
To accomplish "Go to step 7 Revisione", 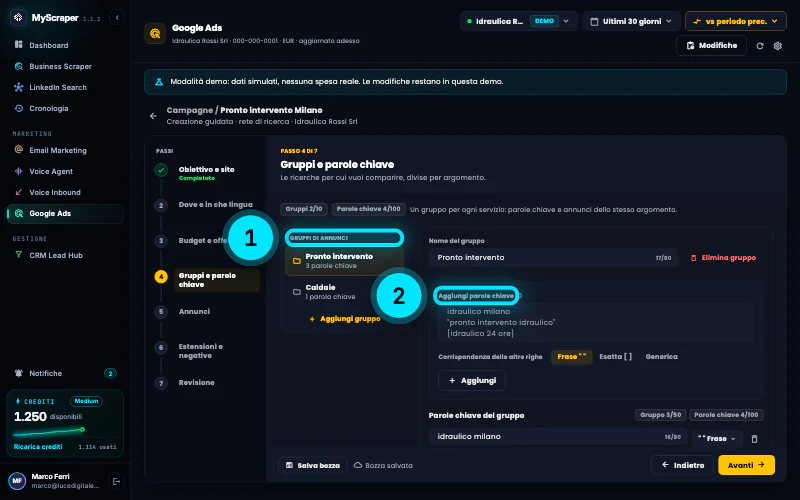I will [196, 382].
